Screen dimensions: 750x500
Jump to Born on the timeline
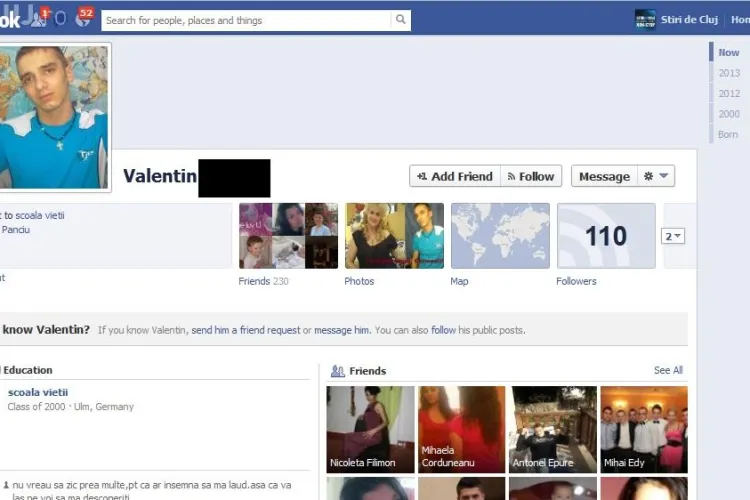(x=727, y=134)
